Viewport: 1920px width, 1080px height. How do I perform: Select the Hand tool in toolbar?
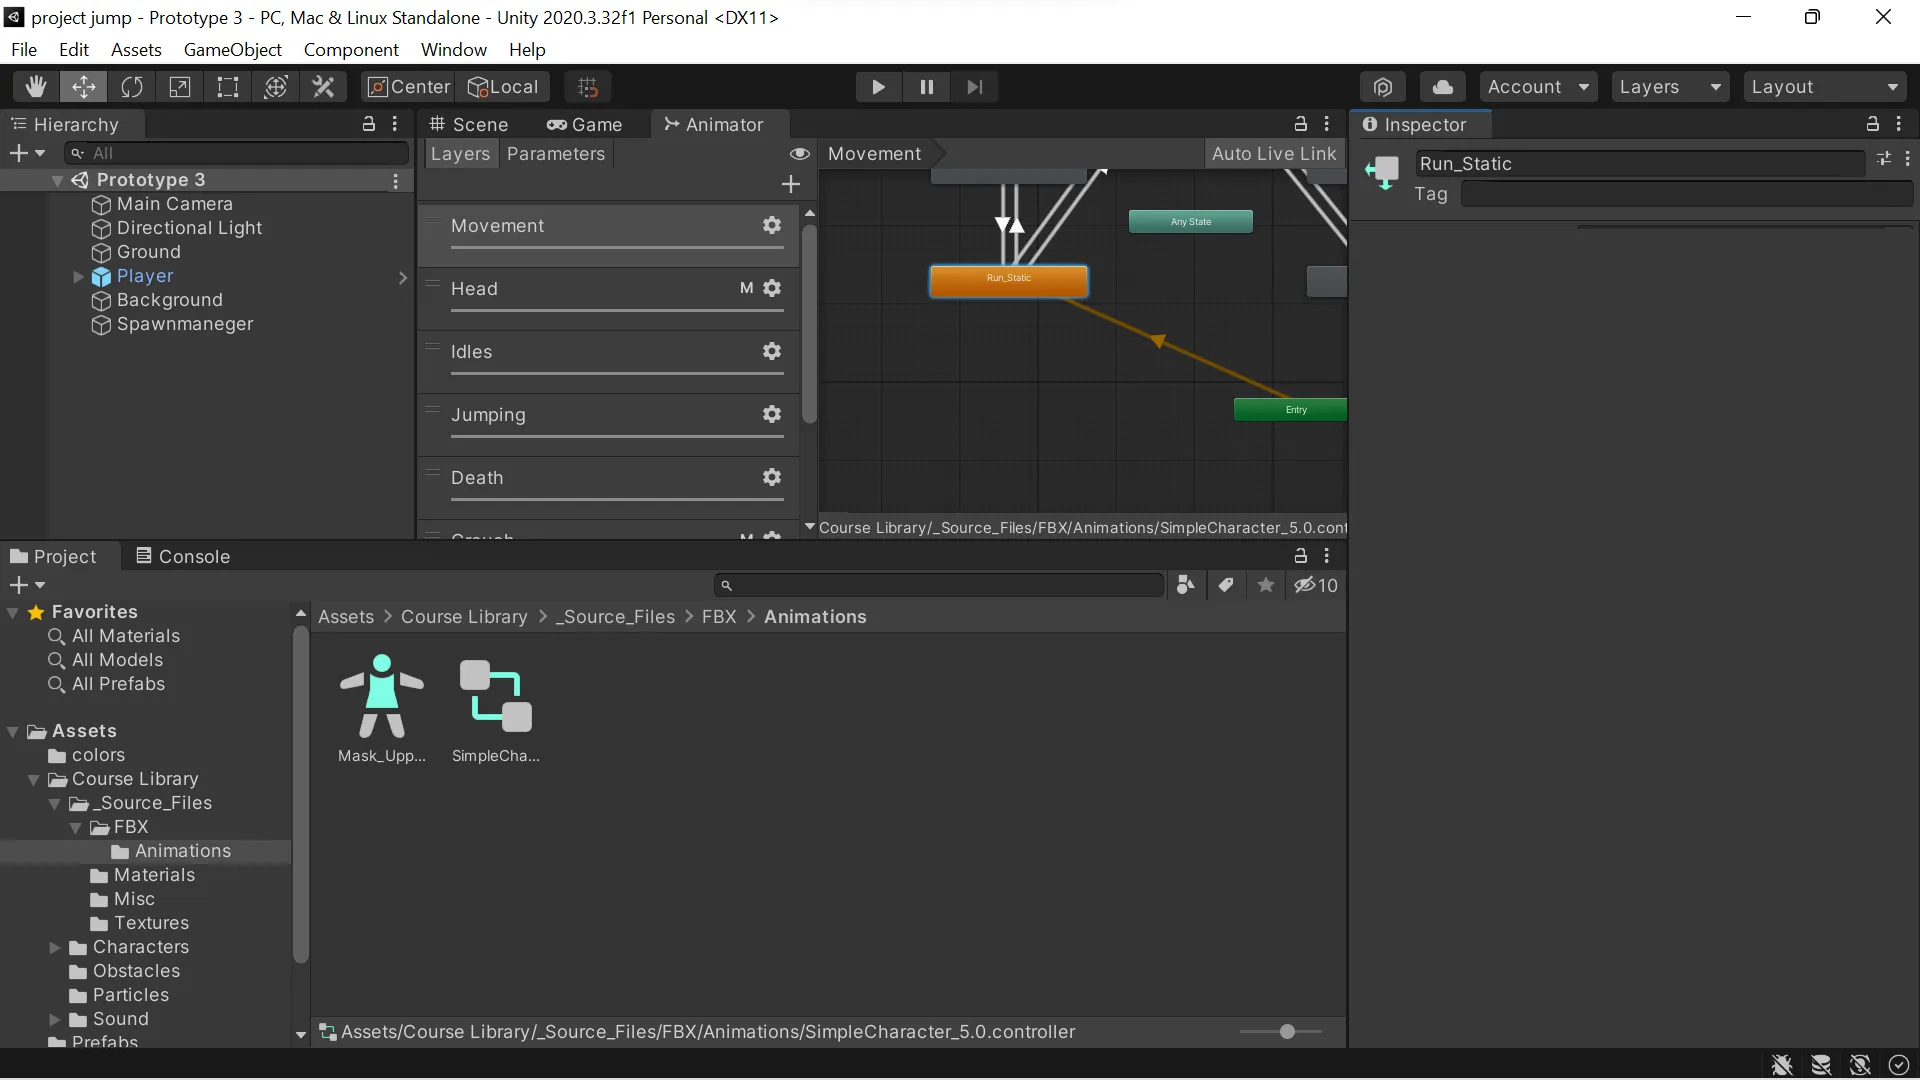(36, 87)
